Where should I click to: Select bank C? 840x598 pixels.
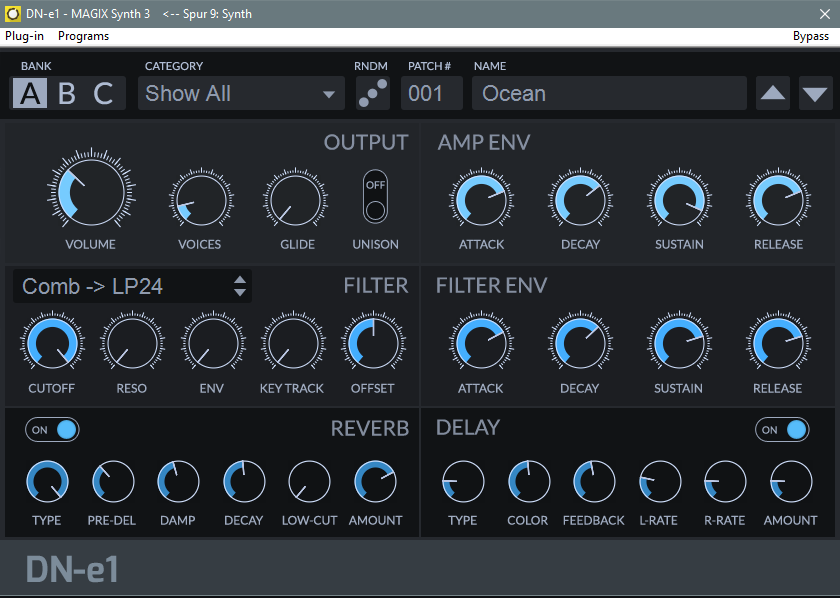(103, 93)
